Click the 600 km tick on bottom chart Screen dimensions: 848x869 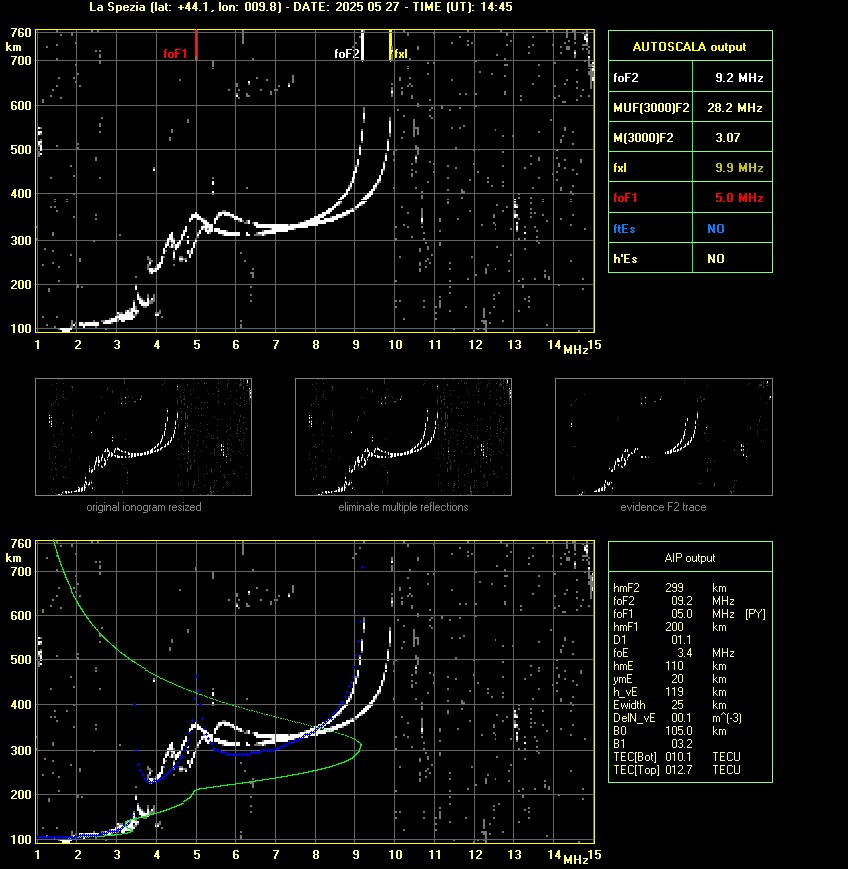[x=21, y=616]
